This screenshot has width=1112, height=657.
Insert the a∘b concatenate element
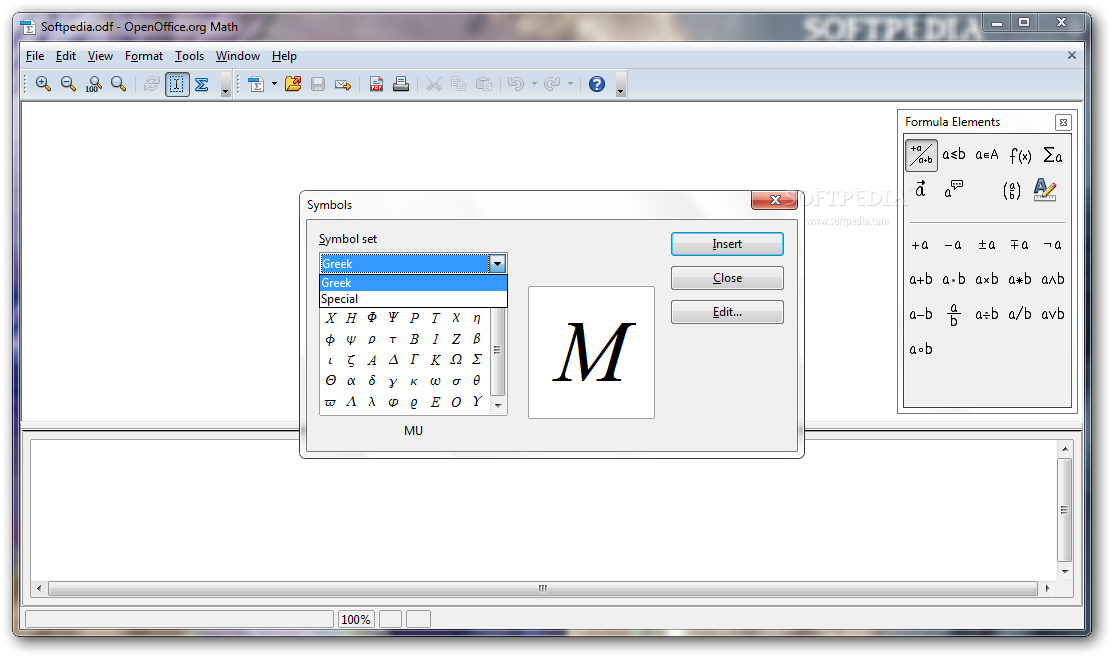[x=921, y=349]
